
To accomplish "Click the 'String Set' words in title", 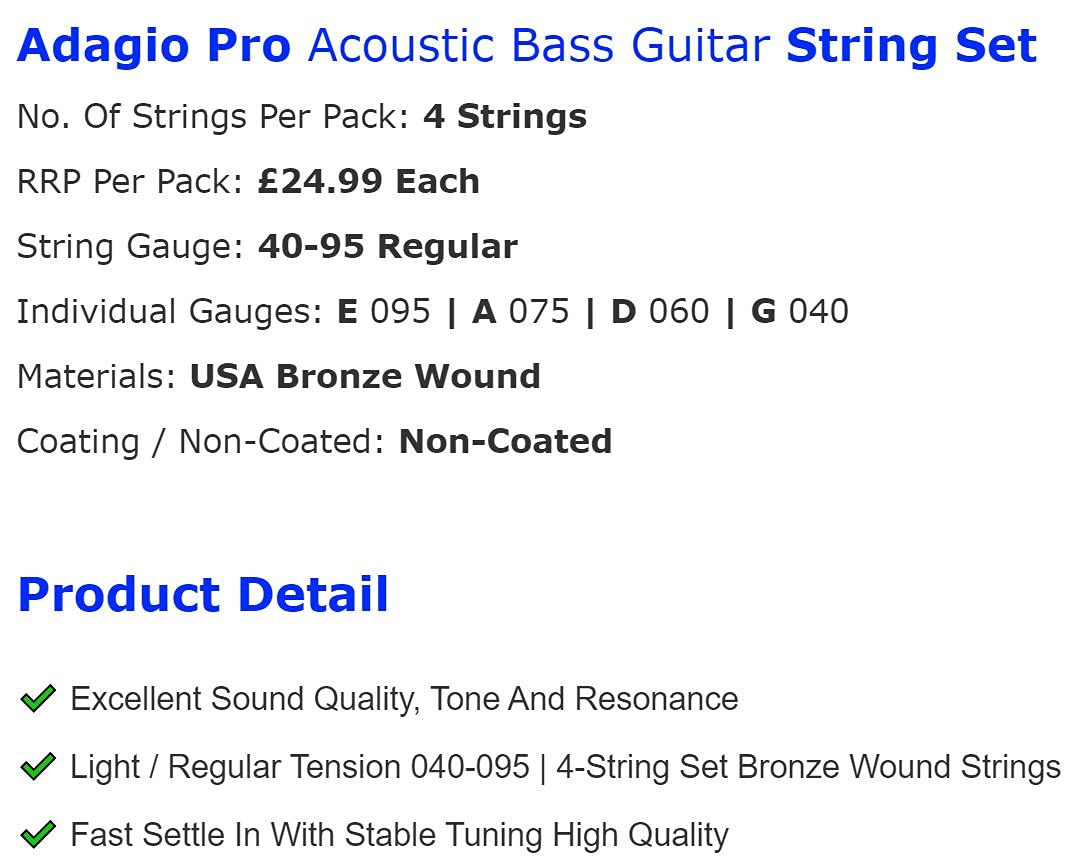I will [911, 46].
